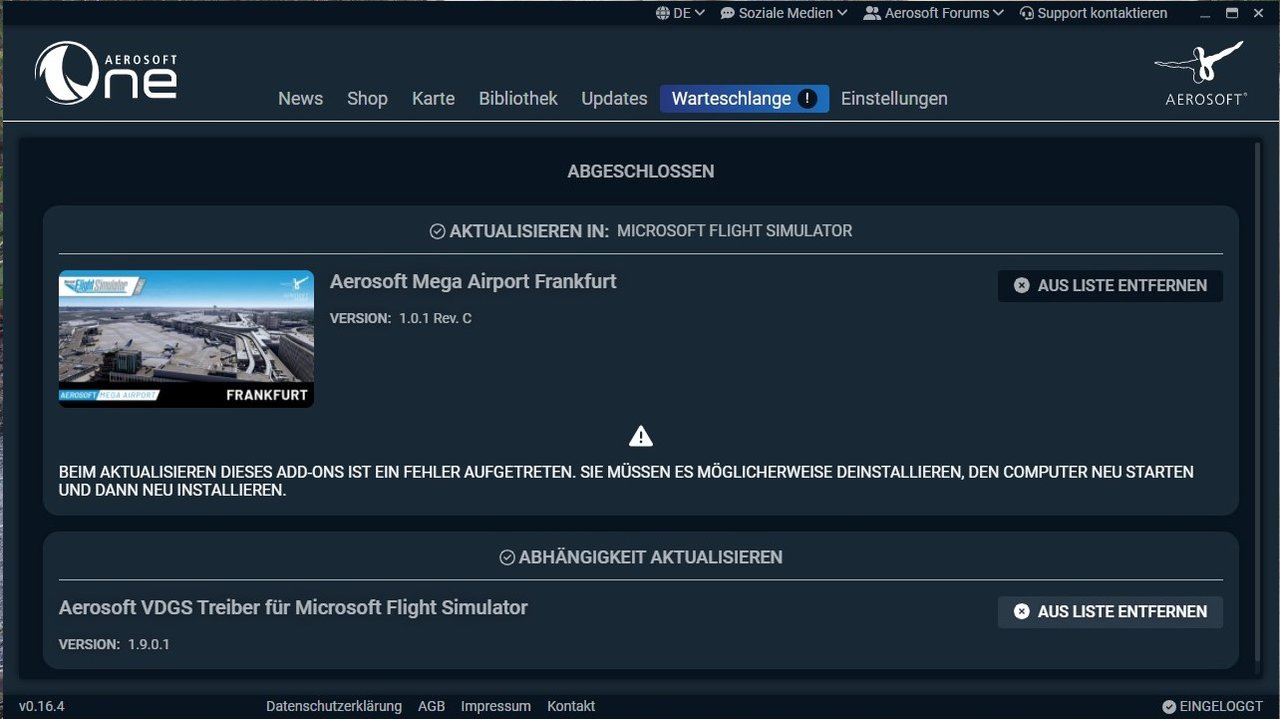Screen dimensions: 1280x719
Task: Click the EINGELOGGT status text
Action: [x=1221, y=706]
